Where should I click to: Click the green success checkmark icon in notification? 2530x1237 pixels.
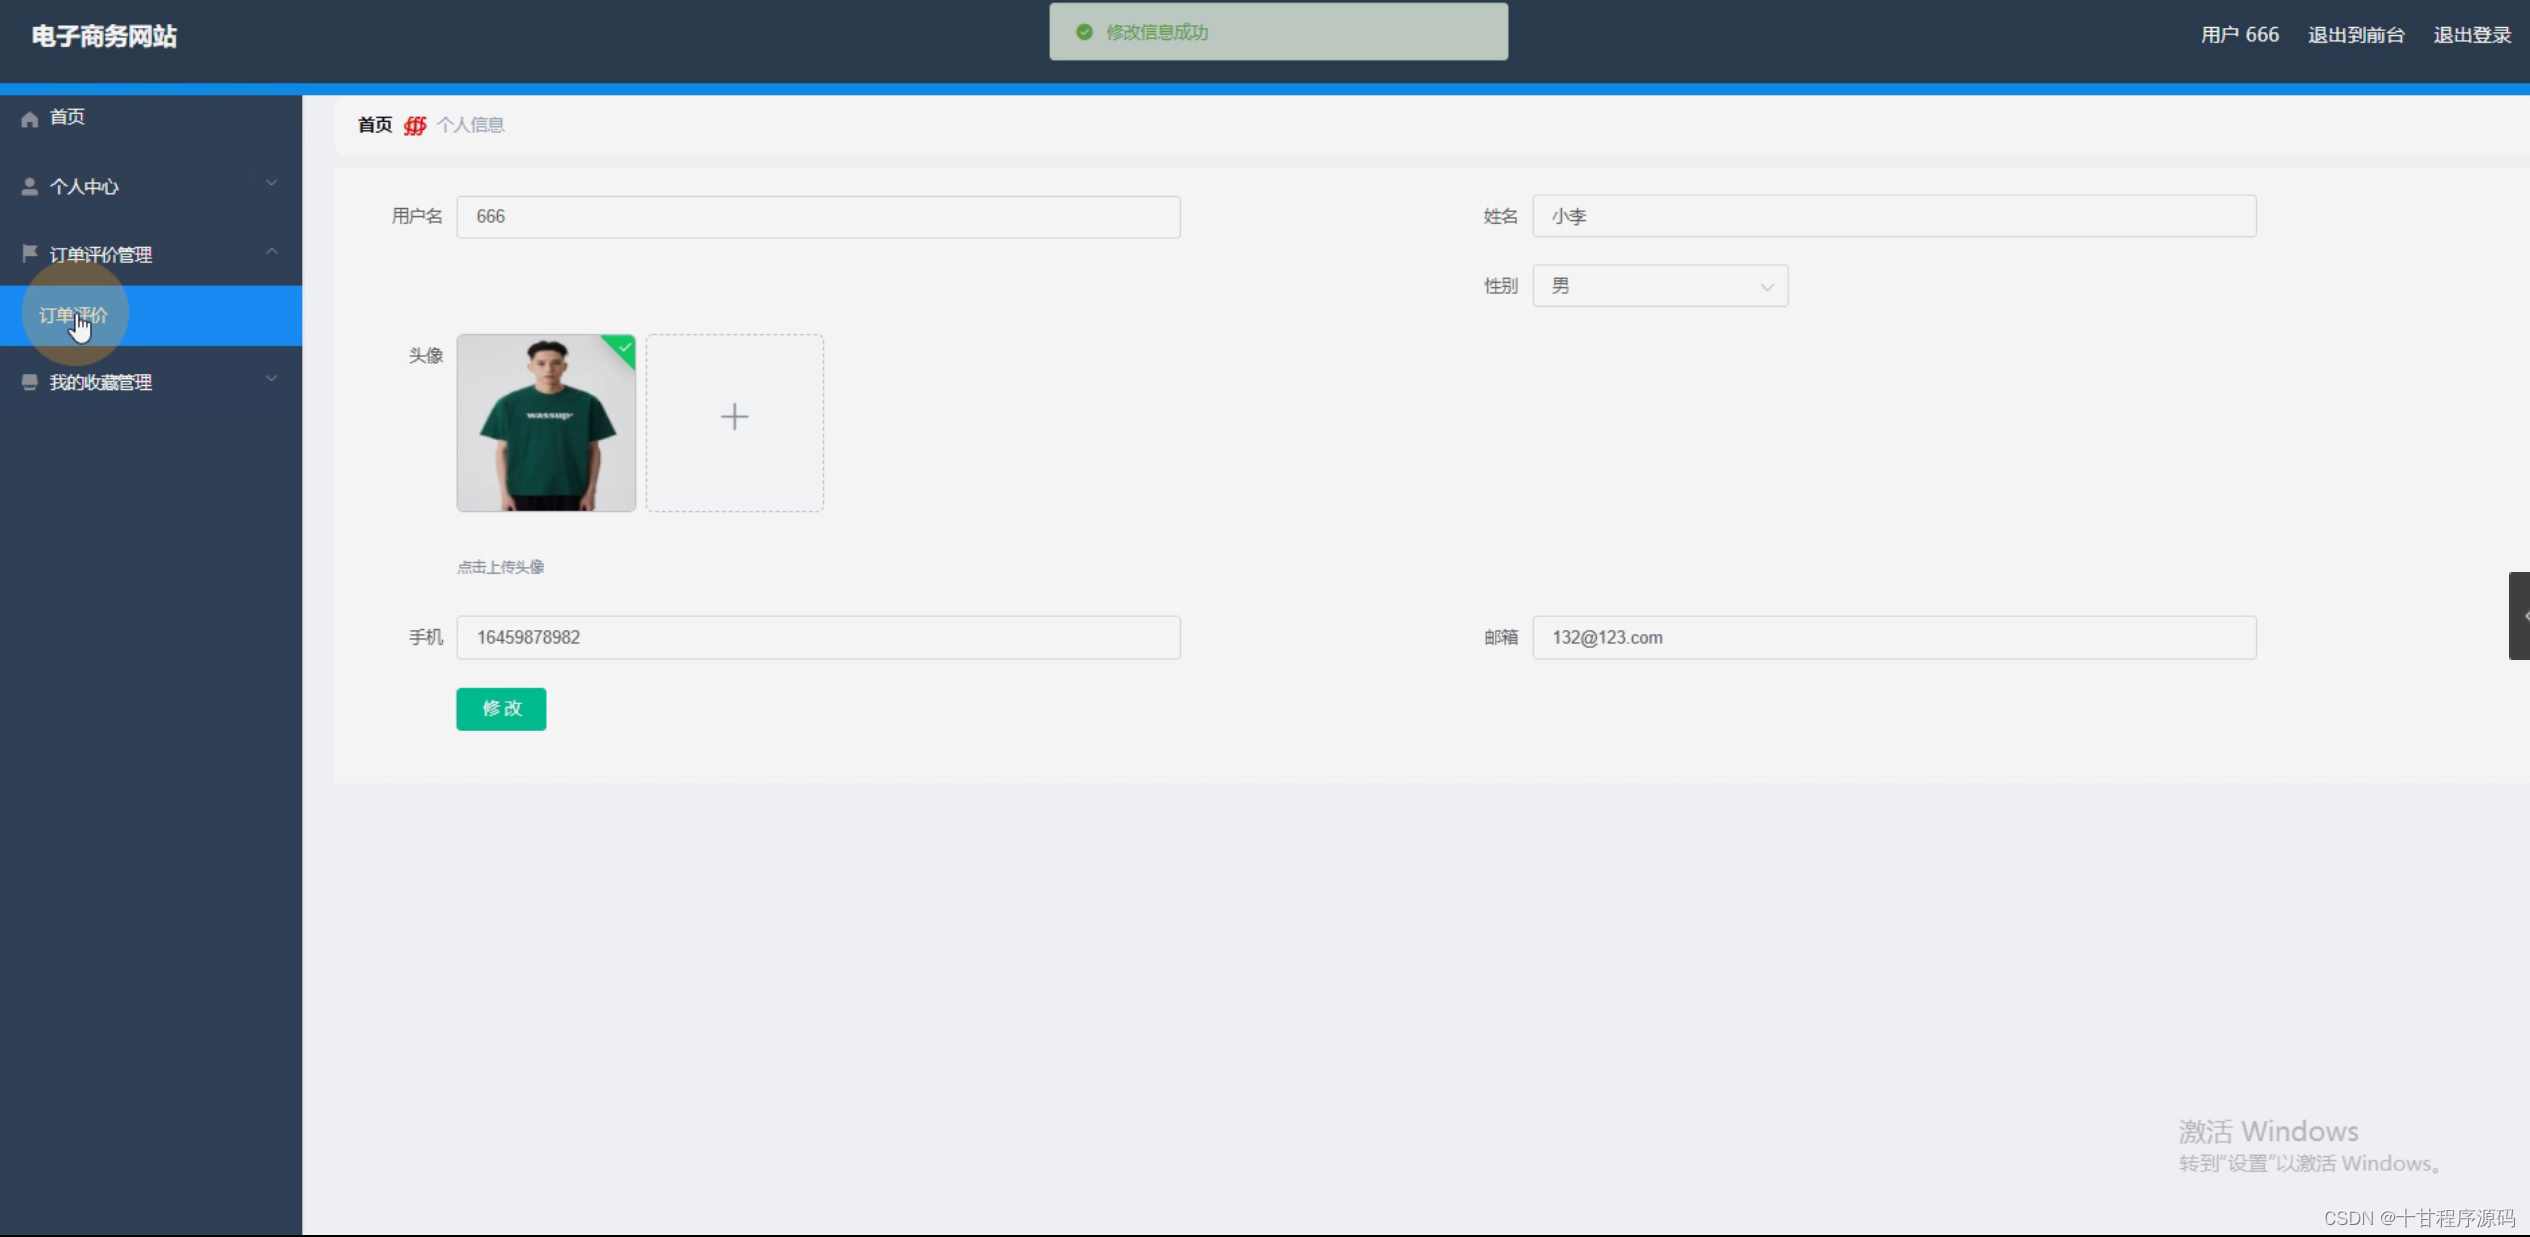point(1084,32)
